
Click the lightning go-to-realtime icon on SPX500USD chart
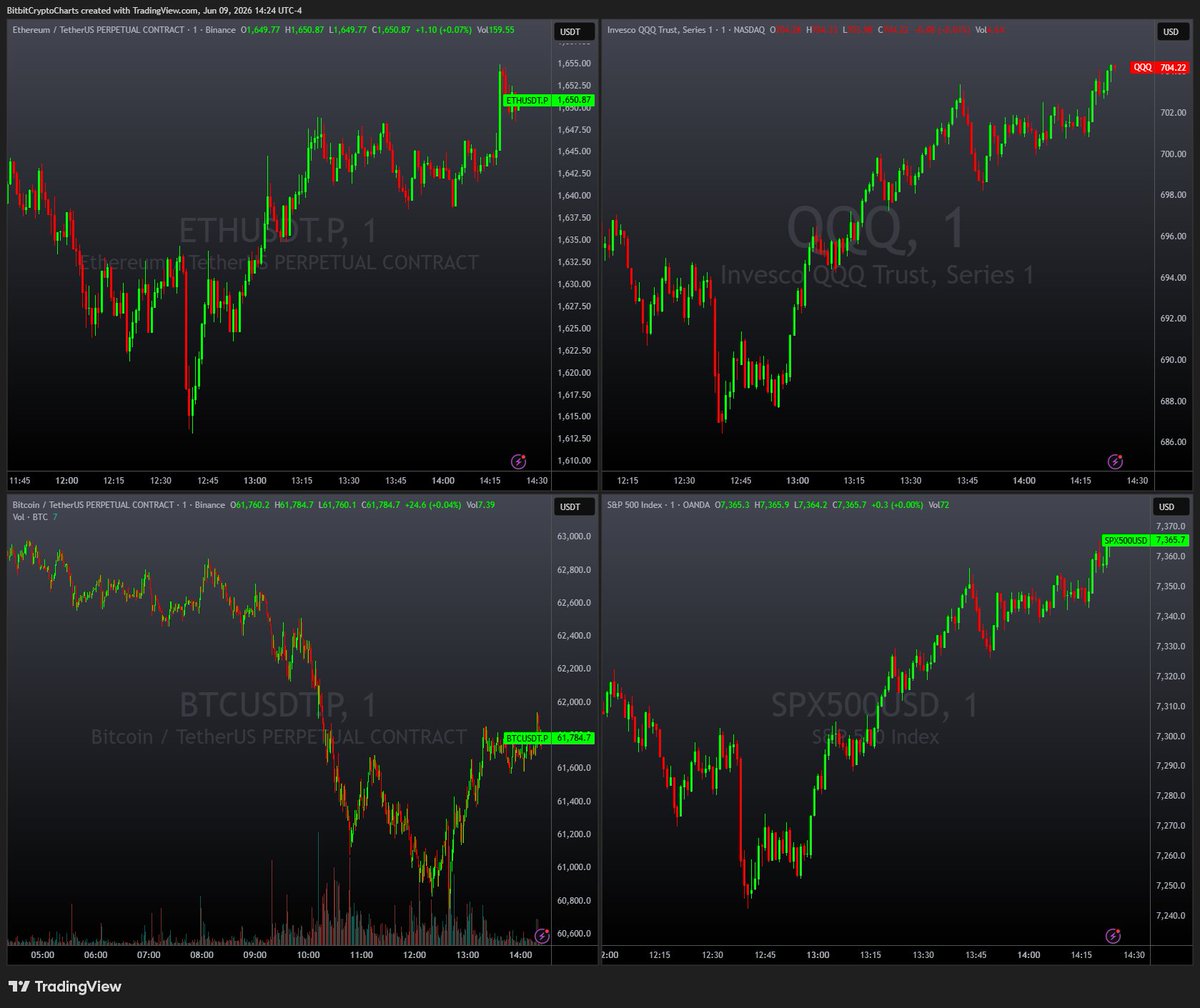(x=1113, y=936)
